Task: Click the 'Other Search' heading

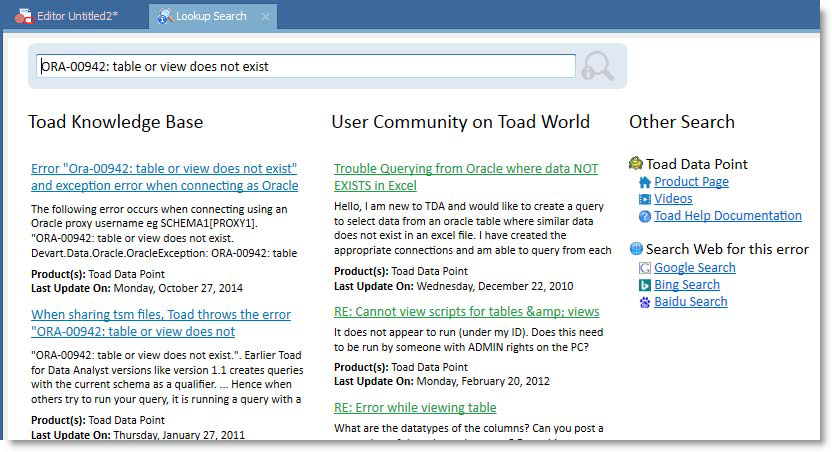Action: coord(682,122)
